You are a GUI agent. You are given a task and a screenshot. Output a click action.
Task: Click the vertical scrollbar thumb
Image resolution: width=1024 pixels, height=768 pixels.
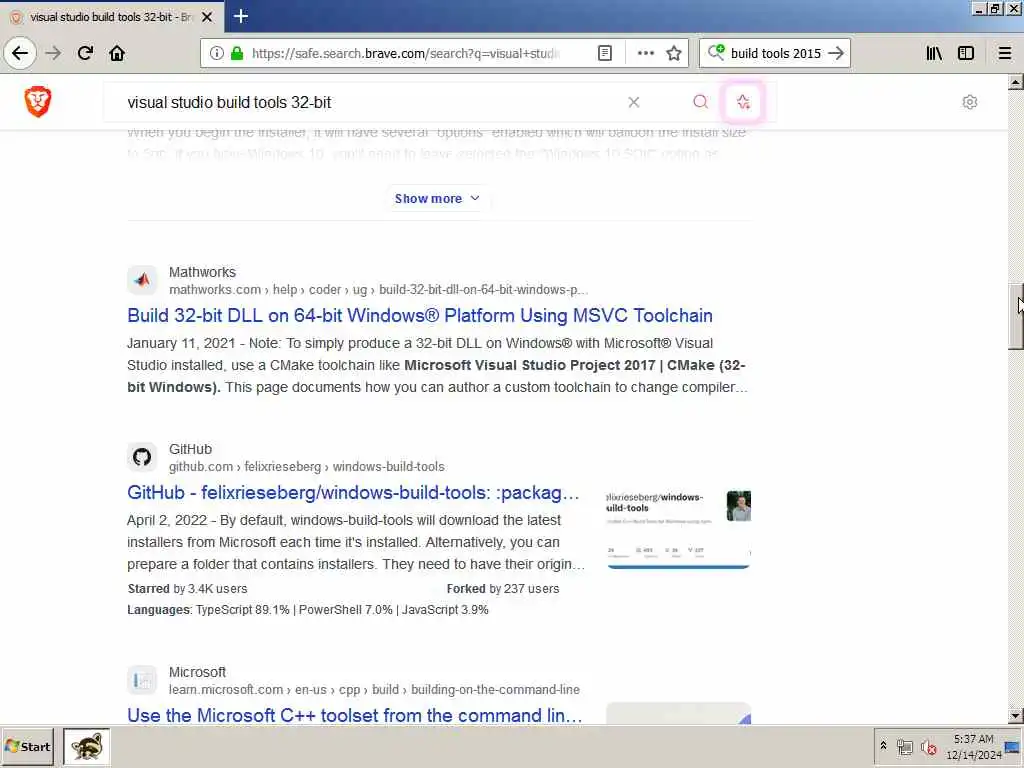tap(1016, 317)
